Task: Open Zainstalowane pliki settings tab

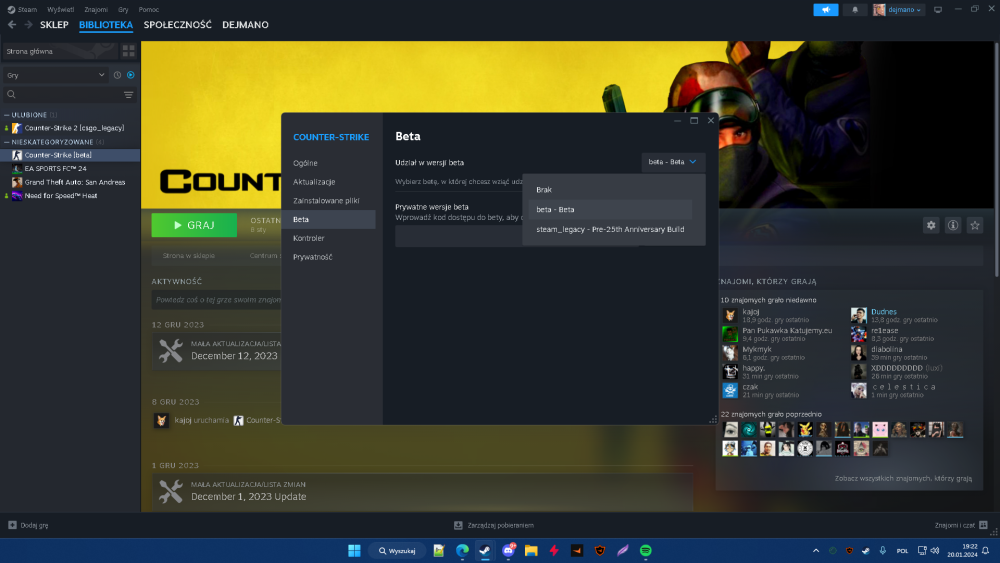Action: click(x=328, y=200)
